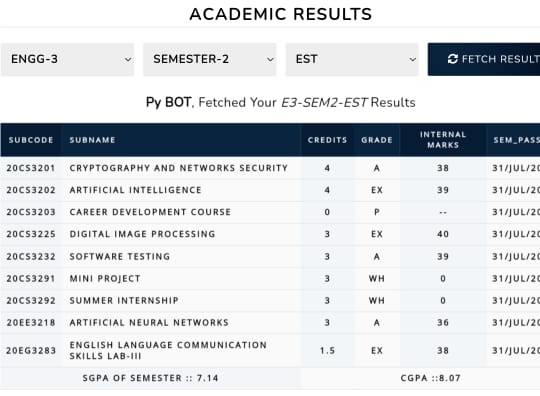Click the refresh icon in Fetch Result

tap(453, 59)
